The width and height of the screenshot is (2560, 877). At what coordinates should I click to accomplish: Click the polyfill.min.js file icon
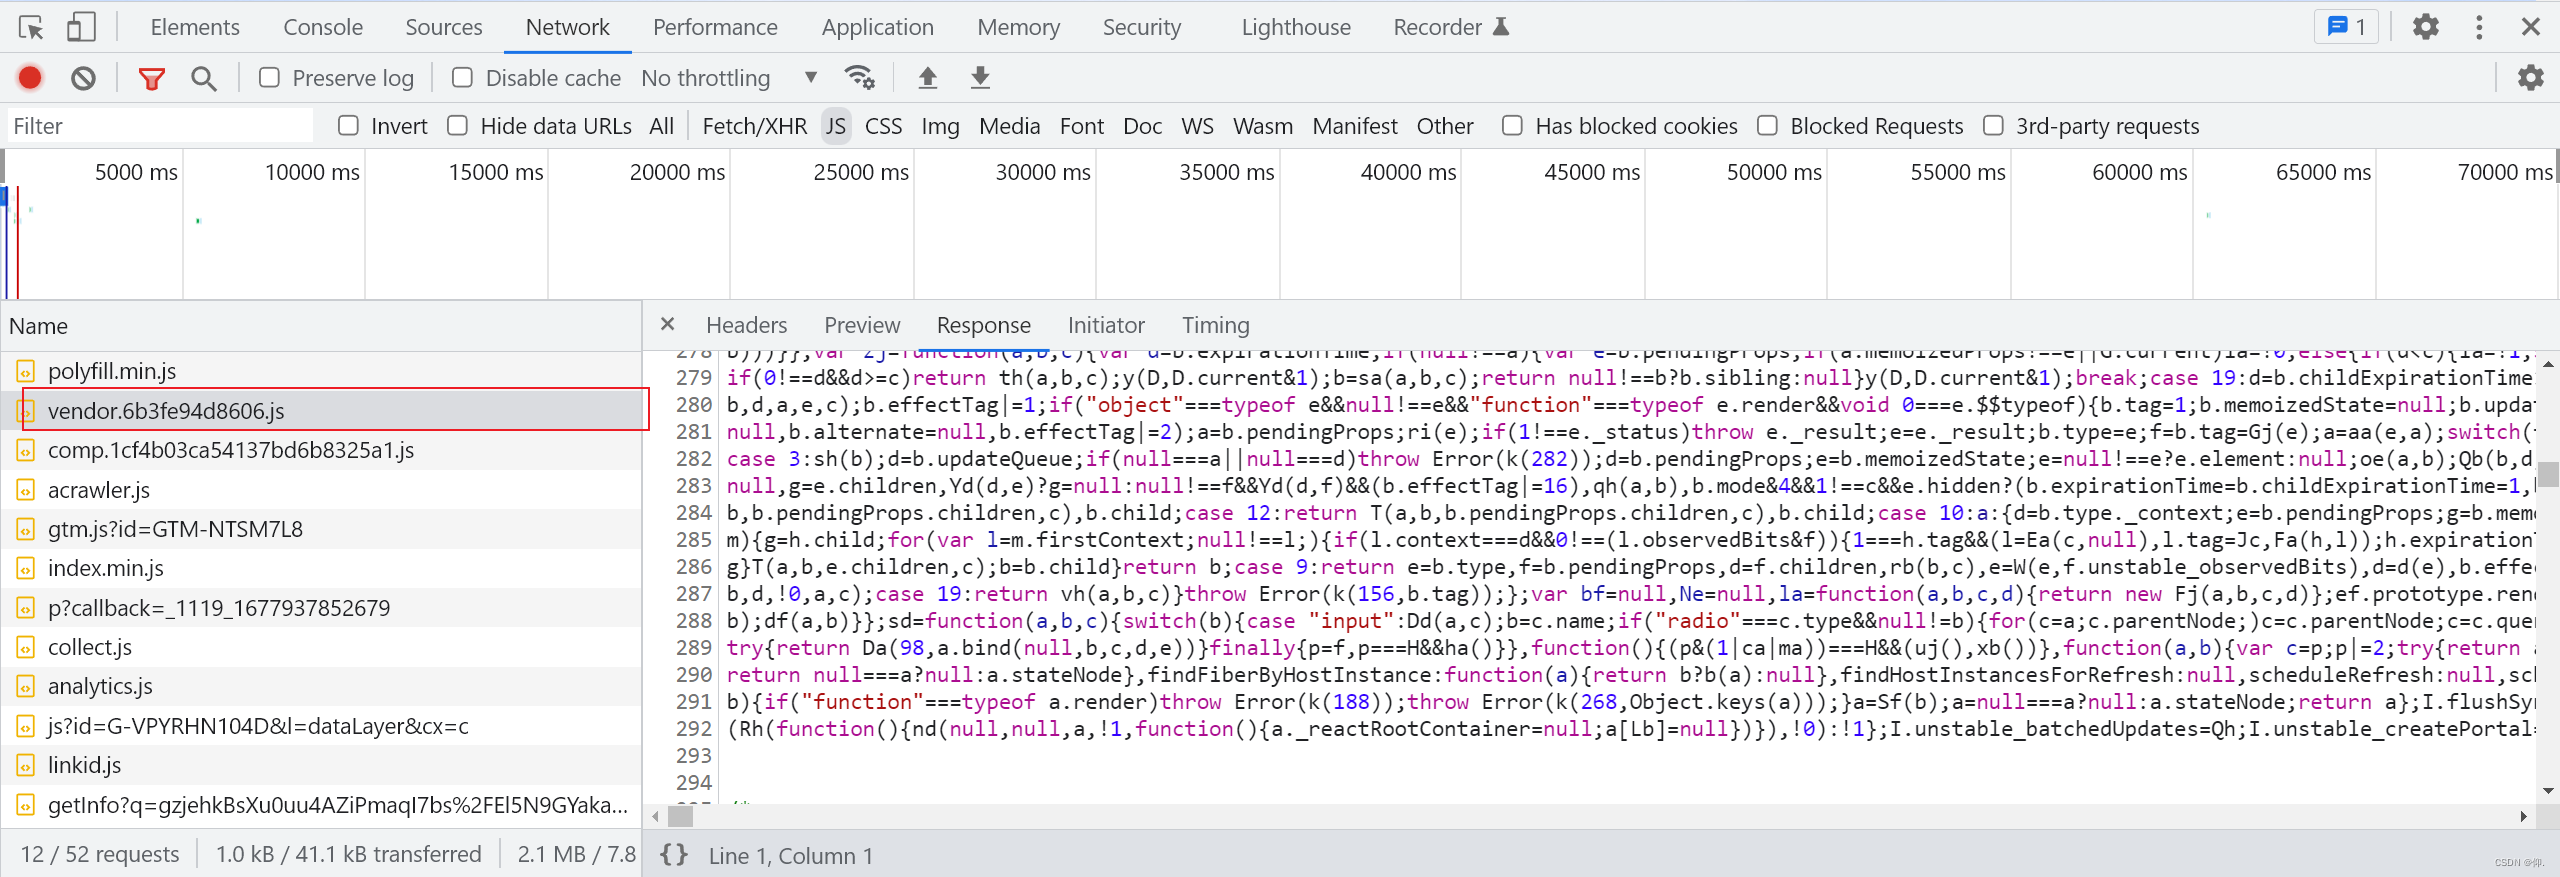pos(26,371)
